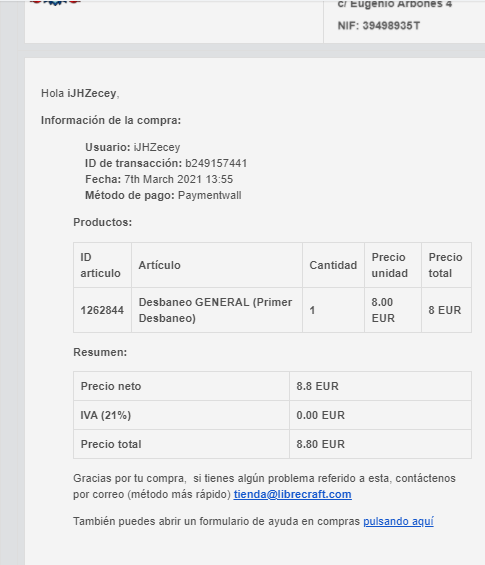Click the 'Productos:' section heading

[x=102, y=222]
